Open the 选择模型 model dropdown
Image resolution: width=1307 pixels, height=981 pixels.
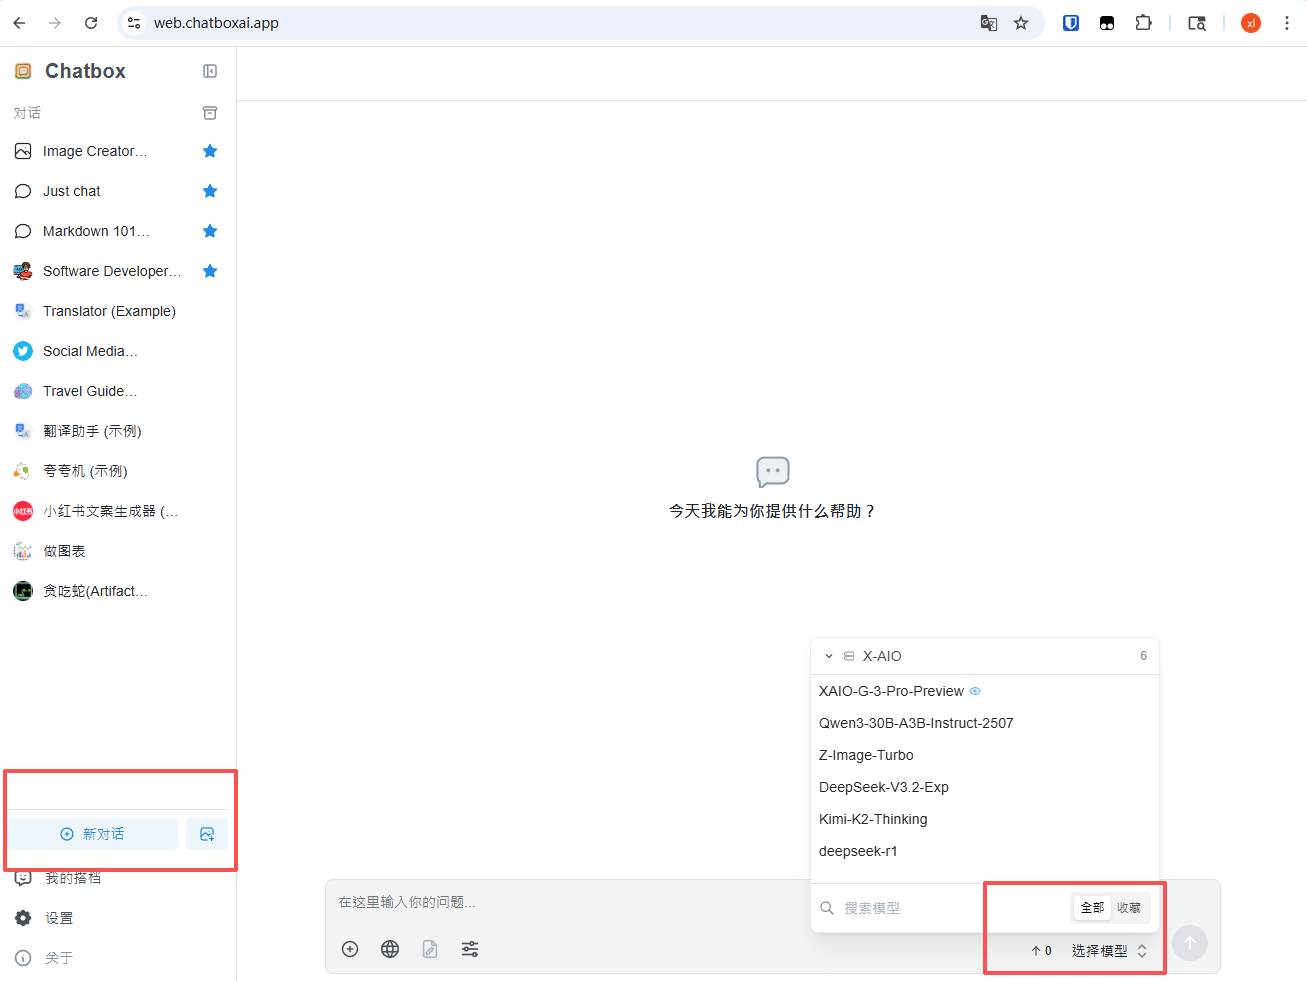(x=1109, y=951)
